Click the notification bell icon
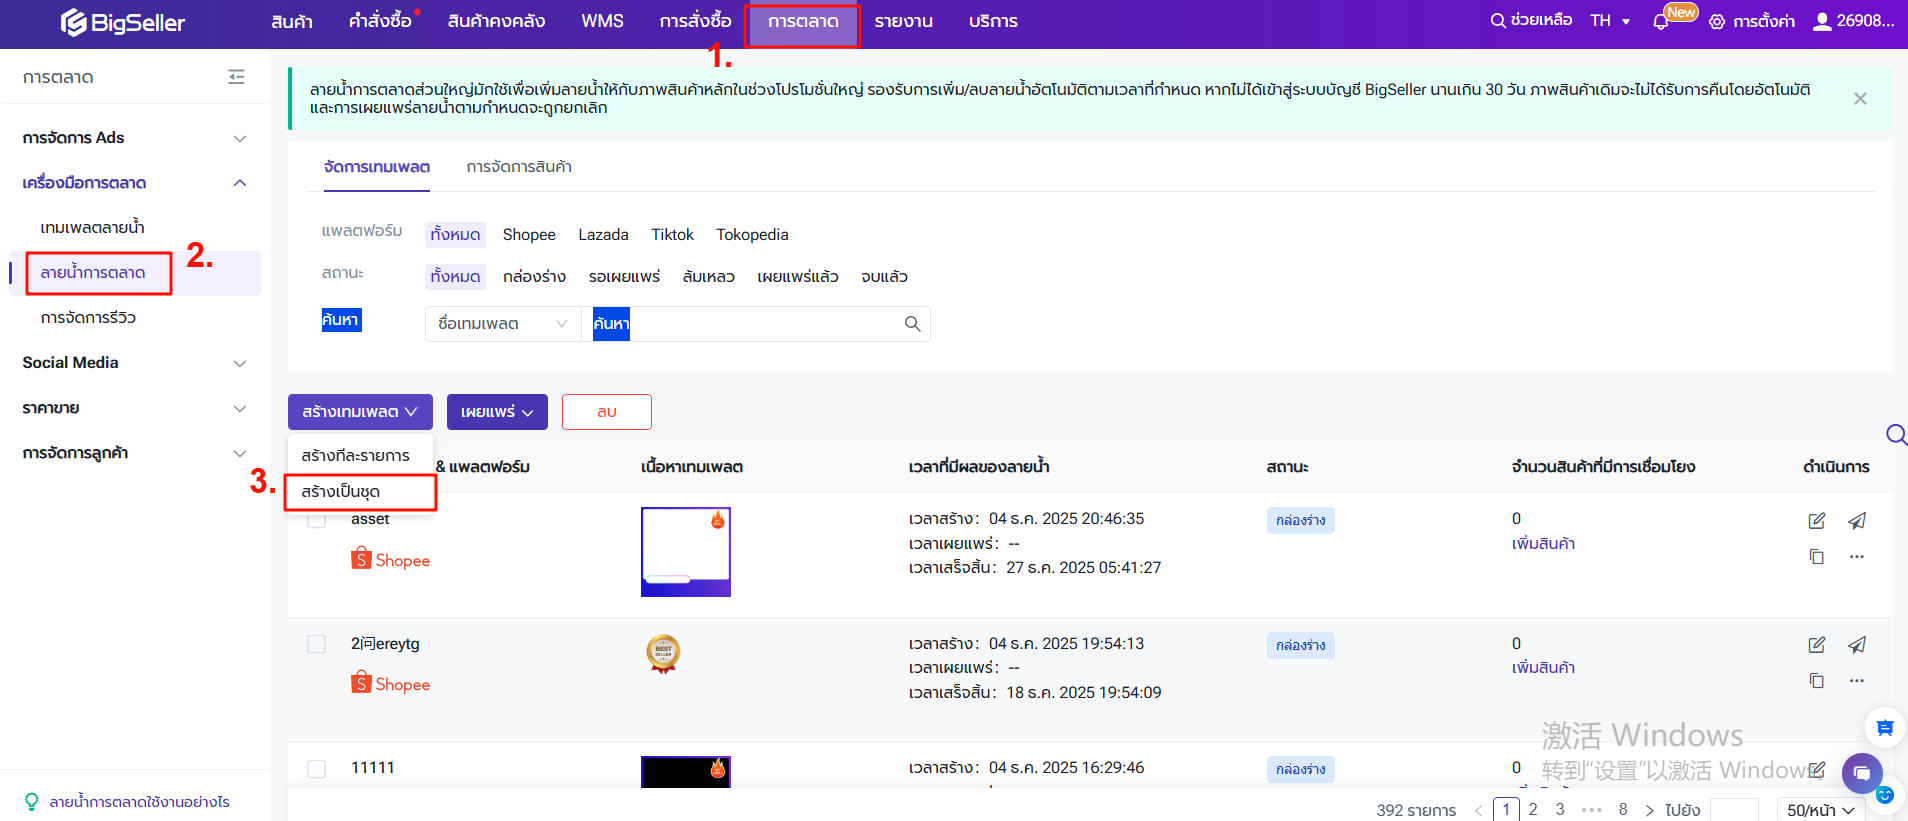The image size is (1908, 821). click(x=1661, y=22)
